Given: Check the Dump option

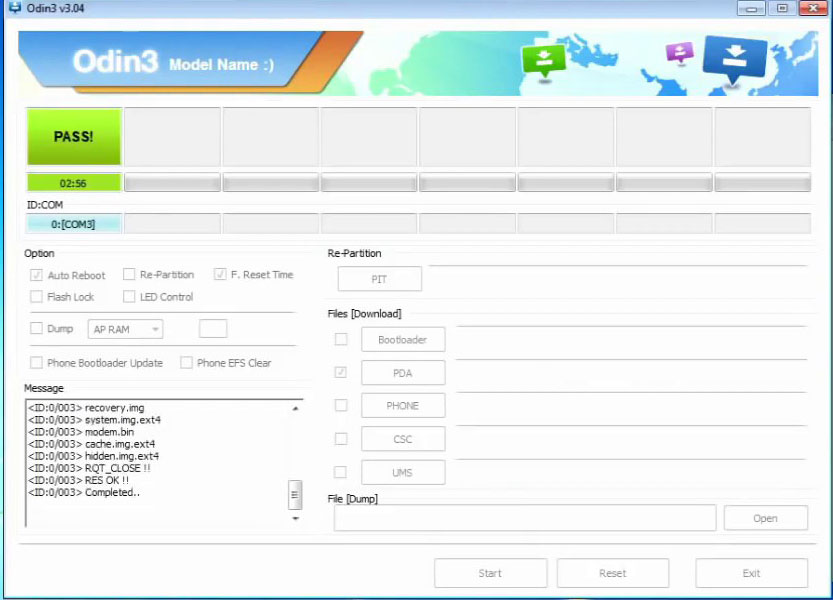Looking at the screenshot, I should point(36,328).
